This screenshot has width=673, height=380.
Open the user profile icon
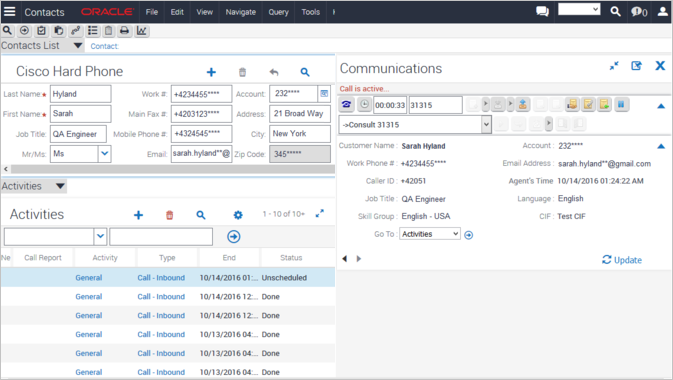pyautogui.click(x=663, y=12)
